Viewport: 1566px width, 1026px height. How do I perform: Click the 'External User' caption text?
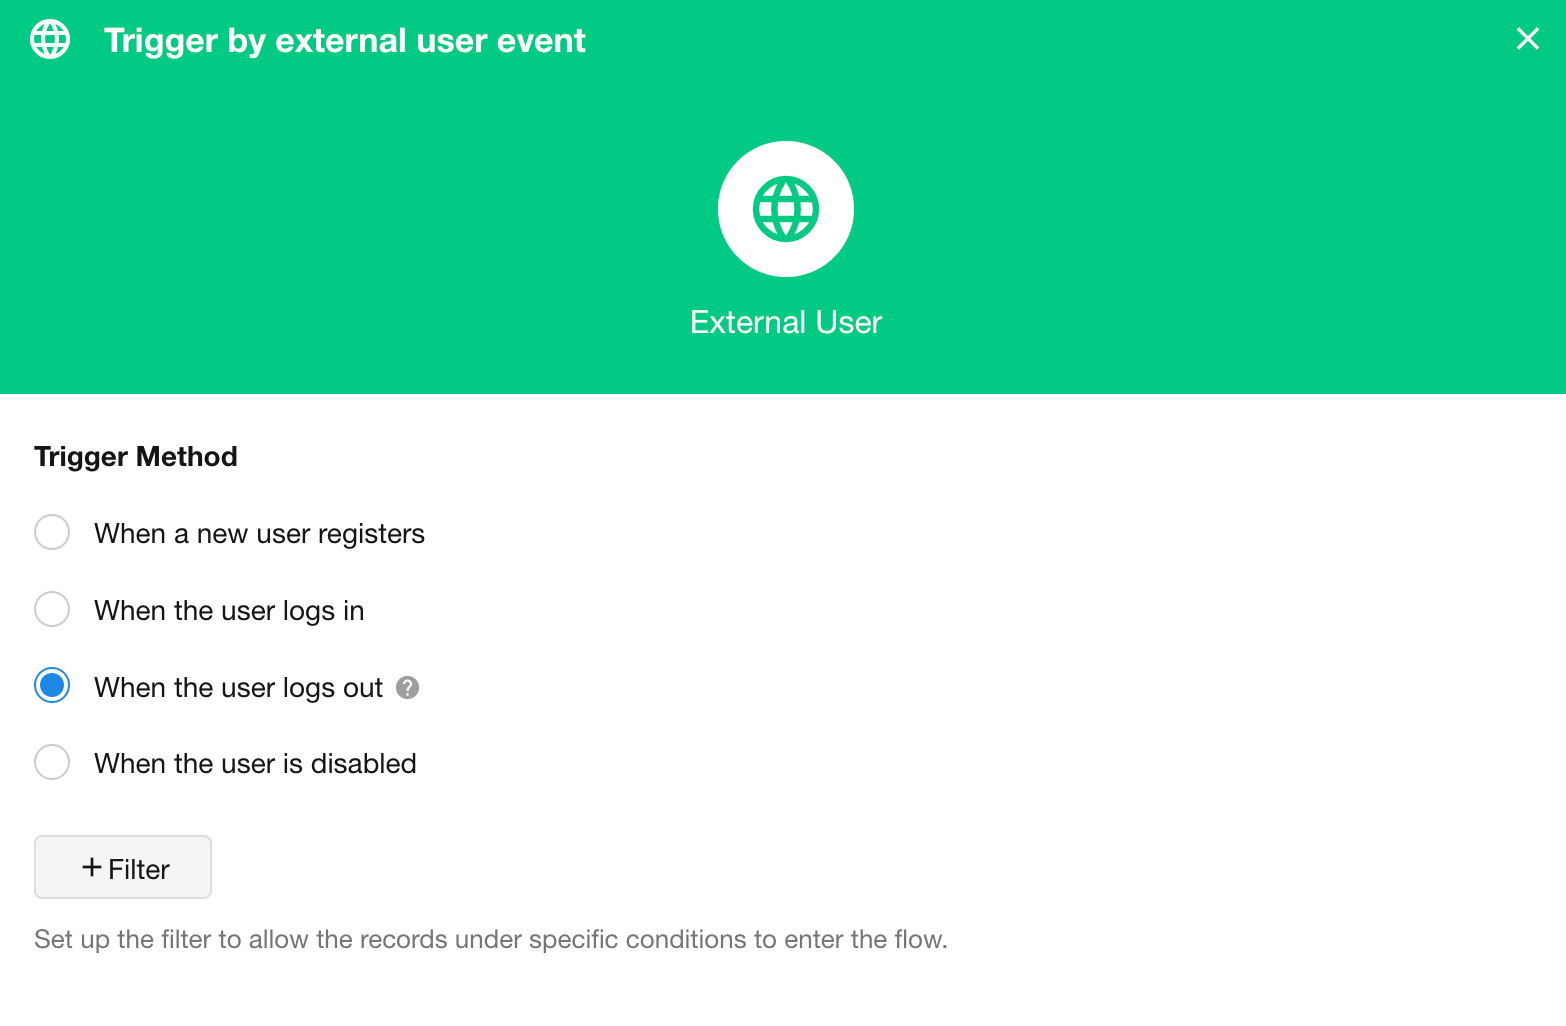click(786, 322)
